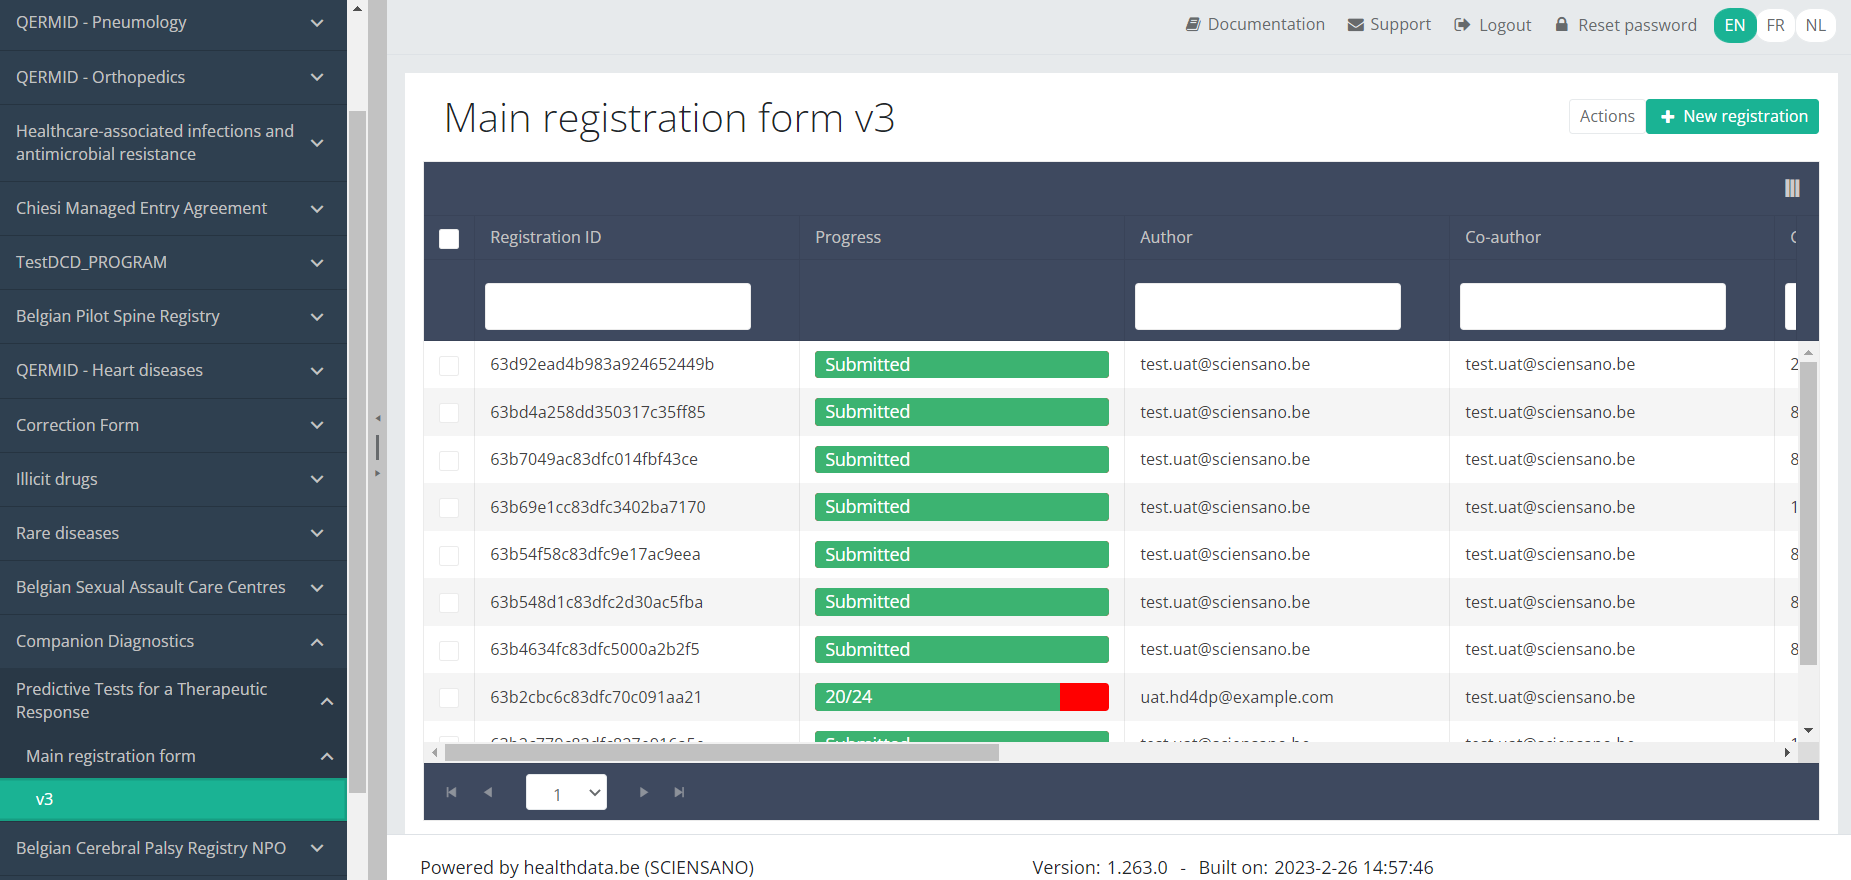Expand the Rare diseases sidebar section
The width and height of the screenshot is (1851, 880).
173,533
